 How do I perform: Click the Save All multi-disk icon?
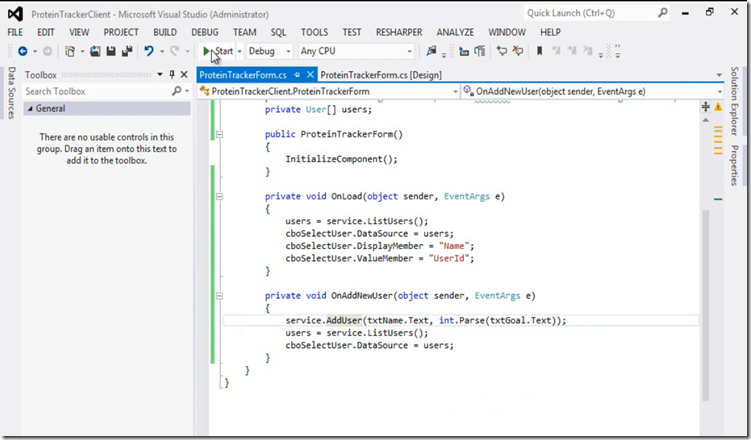(x=127, y=51)
